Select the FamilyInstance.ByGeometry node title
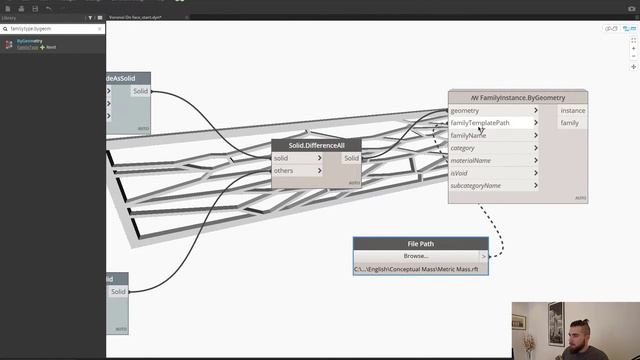 click(x=518, y=98)
